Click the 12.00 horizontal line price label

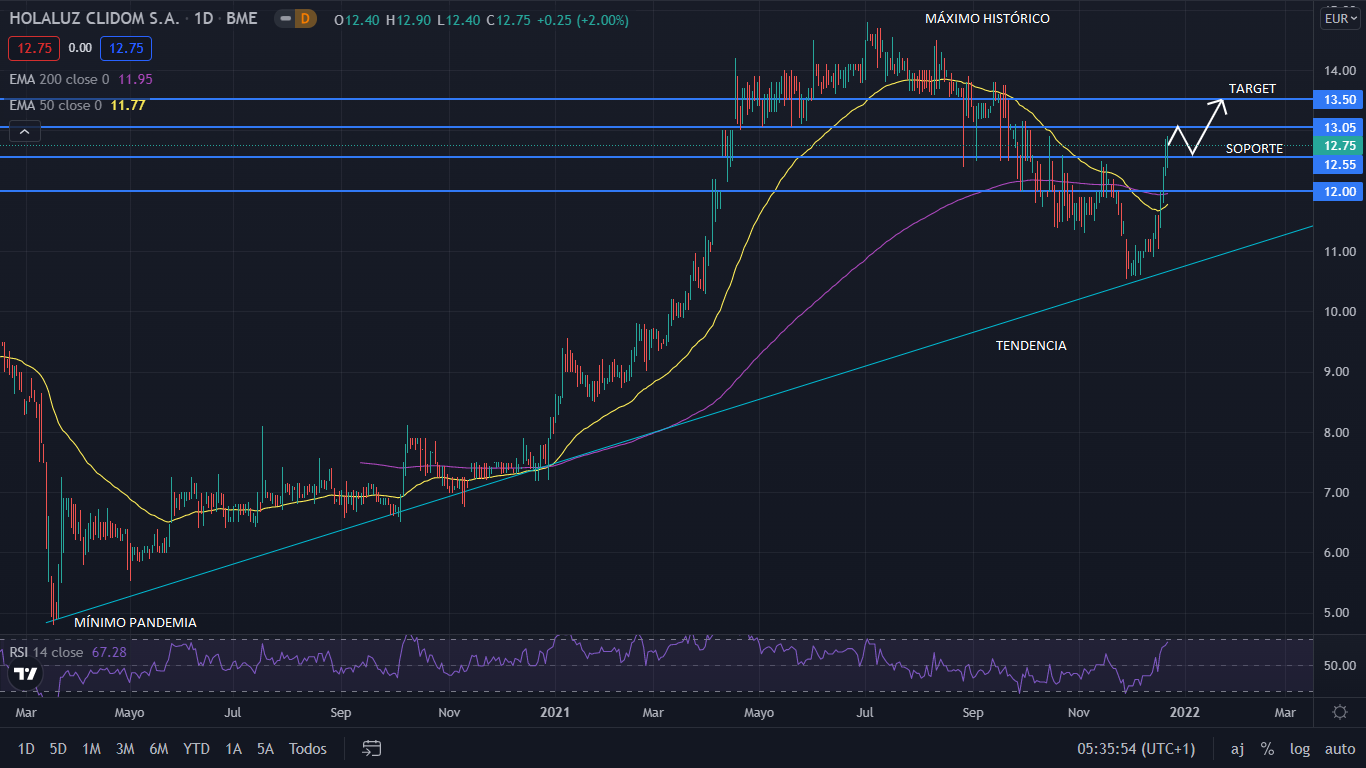(x=1339, y=191)
